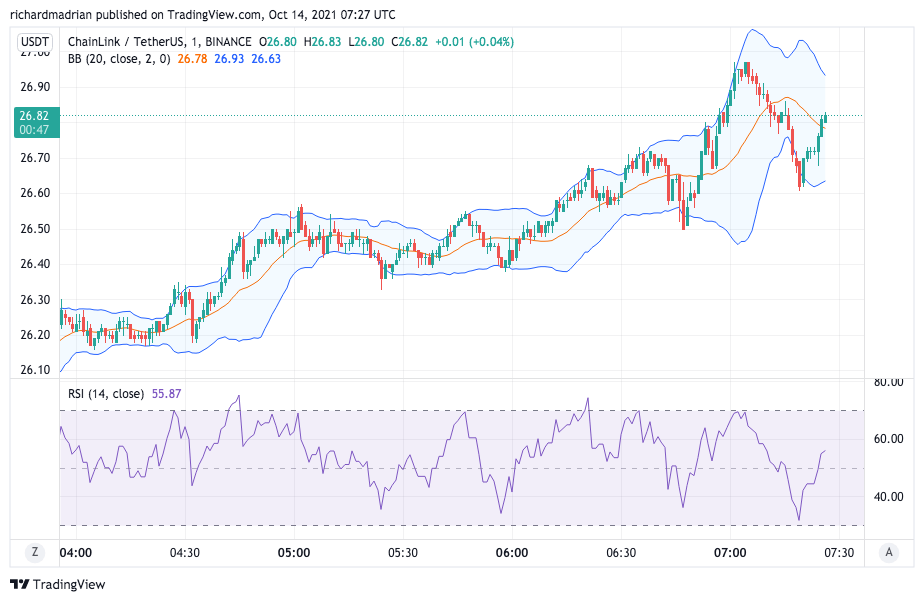Click the 05:00 time axis label
The image size is (924, 602).
pyautogui.click(x=294, y=552)
